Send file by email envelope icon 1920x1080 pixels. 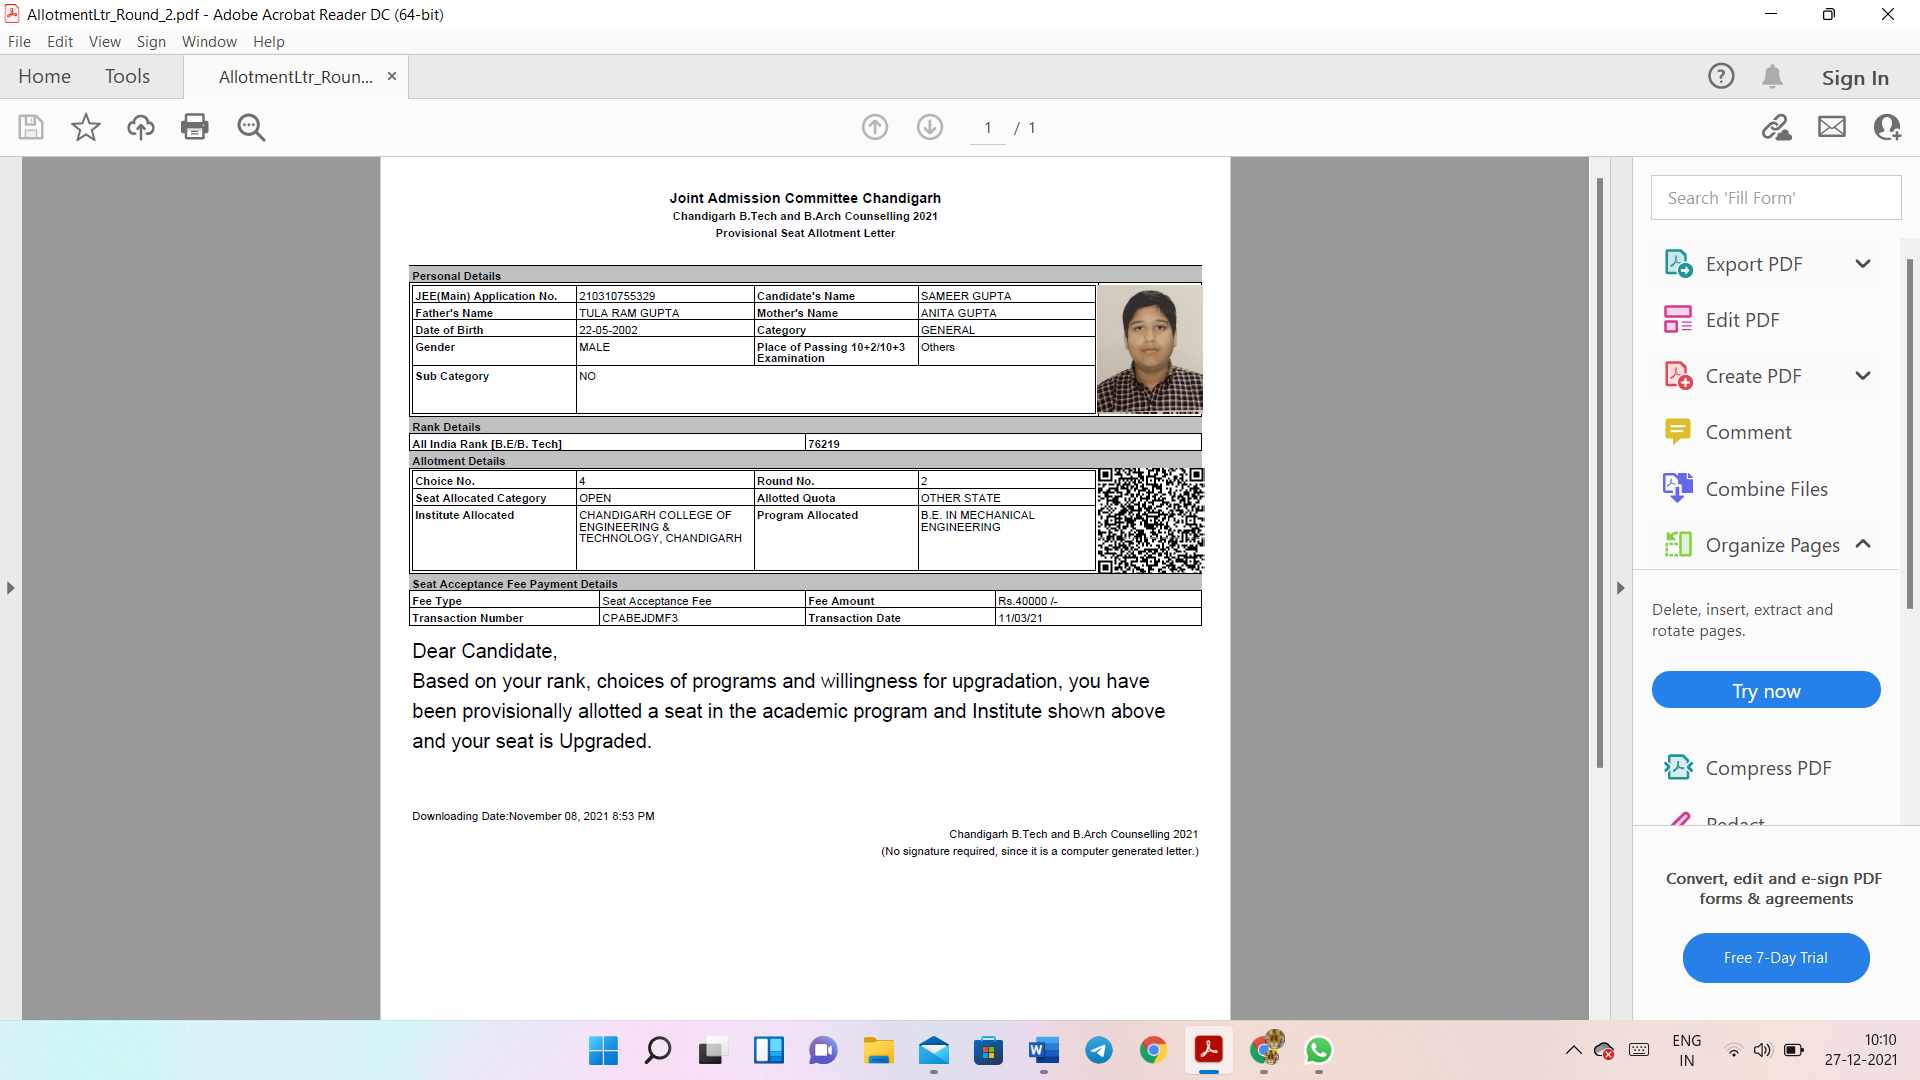(1832, 127)
